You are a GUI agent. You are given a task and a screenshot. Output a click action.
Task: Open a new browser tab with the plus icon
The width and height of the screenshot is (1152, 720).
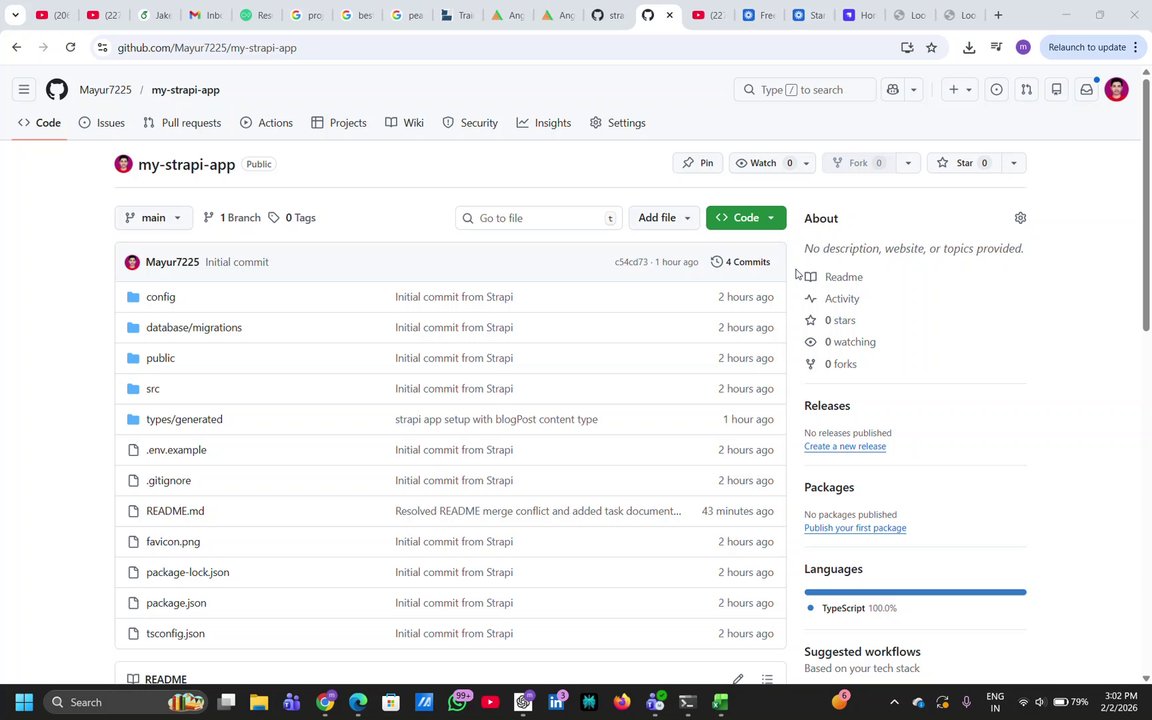point(998,15)
